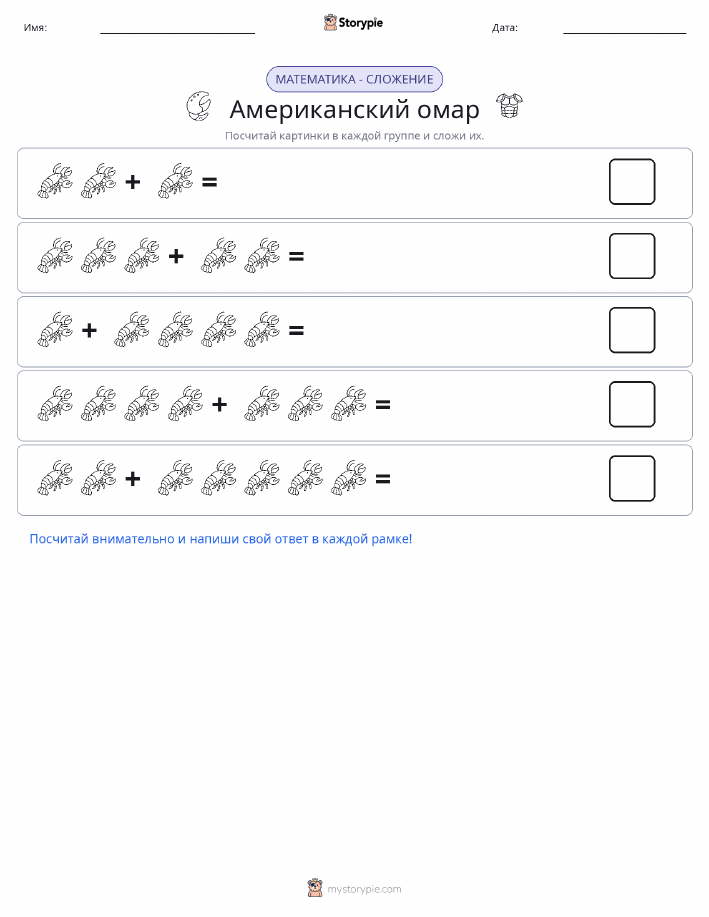This screenshot has height=917, width=709.
Task: Click the single lobster after the plus in row one
Action: (x=175, y=181)
